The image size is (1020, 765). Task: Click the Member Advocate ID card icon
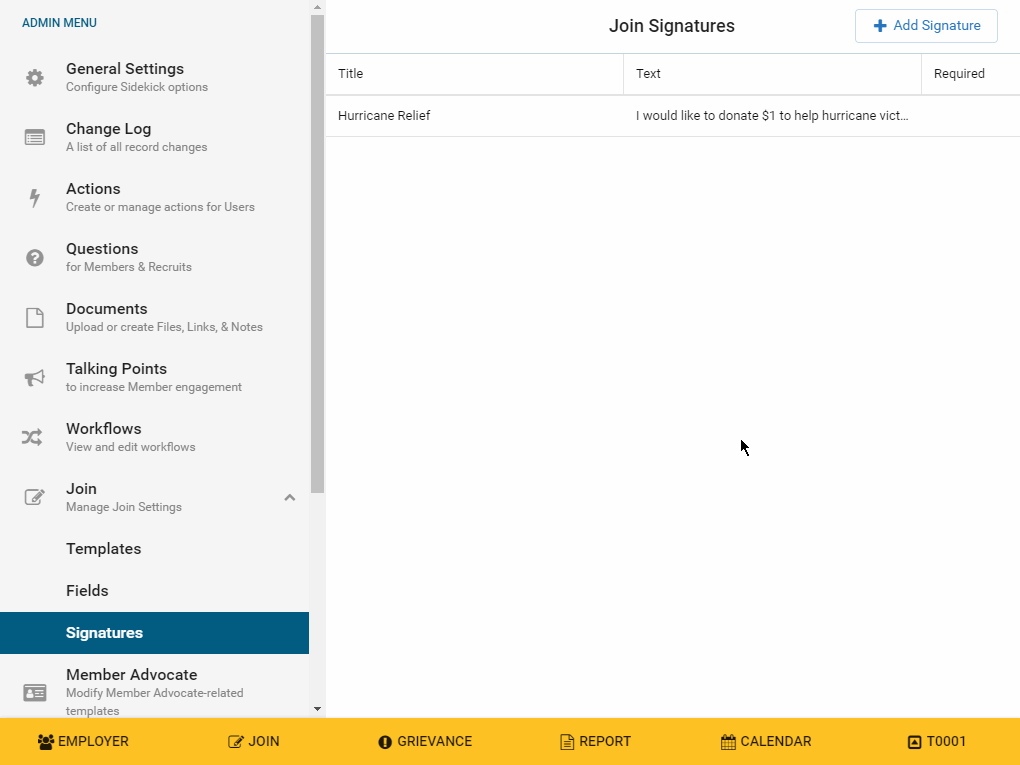coord(35,692)
